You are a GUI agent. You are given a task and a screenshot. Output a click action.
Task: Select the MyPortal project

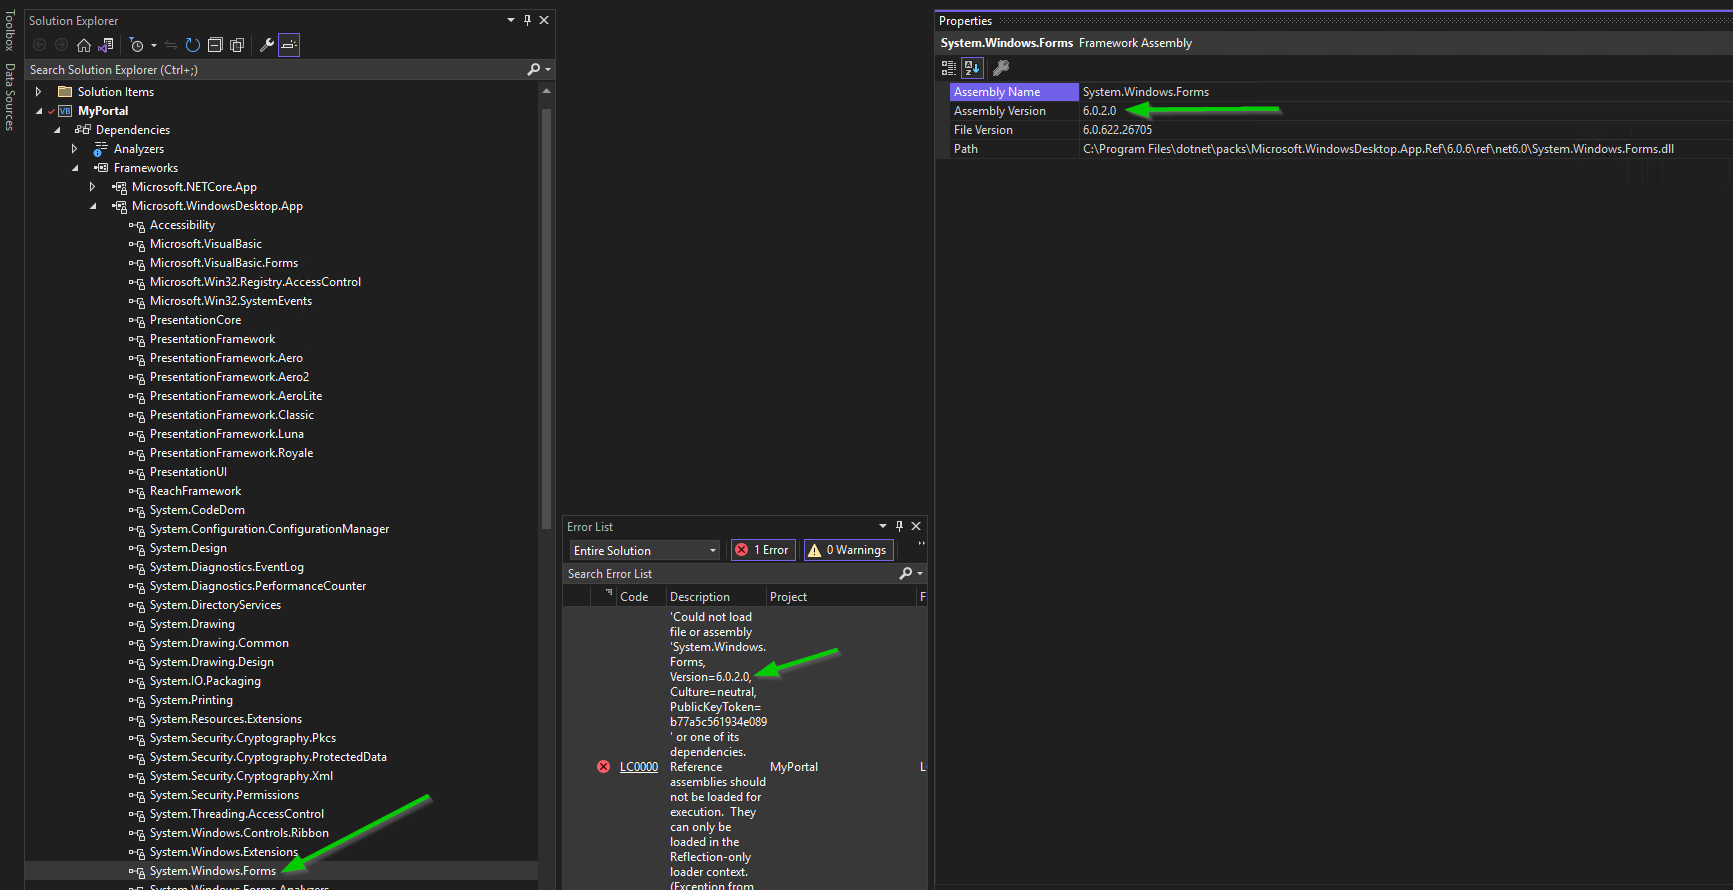pos(103,111)
